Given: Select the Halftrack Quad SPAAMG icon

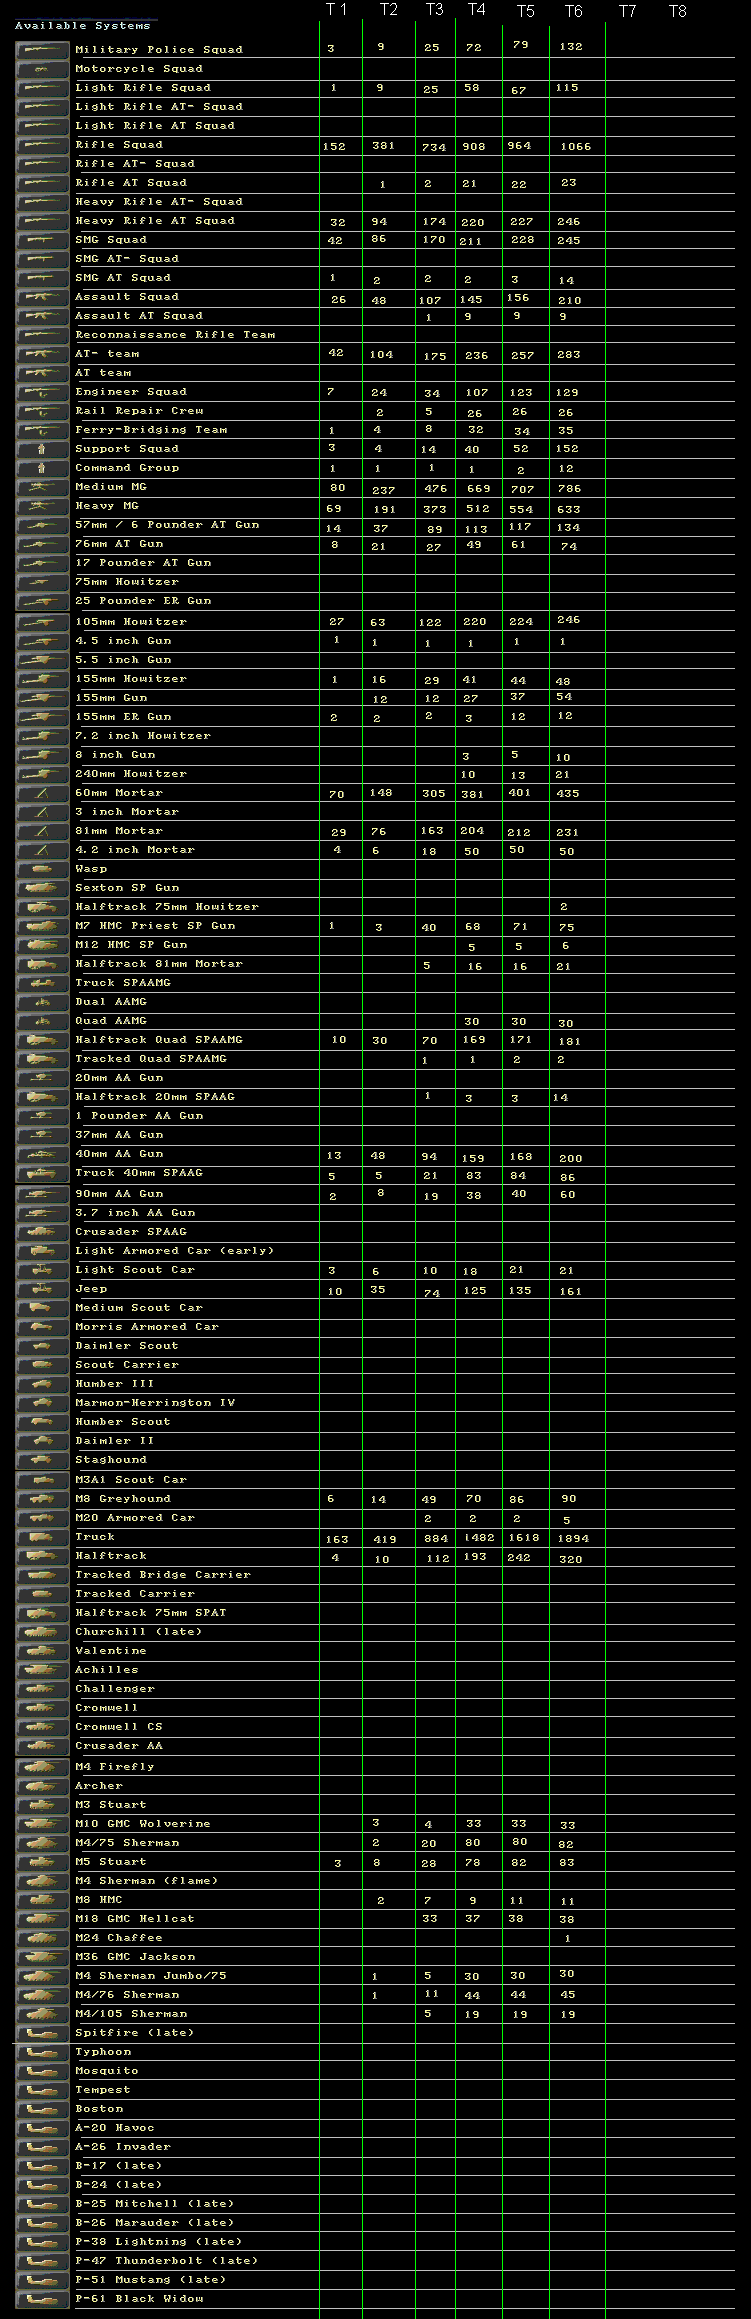Looking at the screenshot, I should (x=42, y=1039).
